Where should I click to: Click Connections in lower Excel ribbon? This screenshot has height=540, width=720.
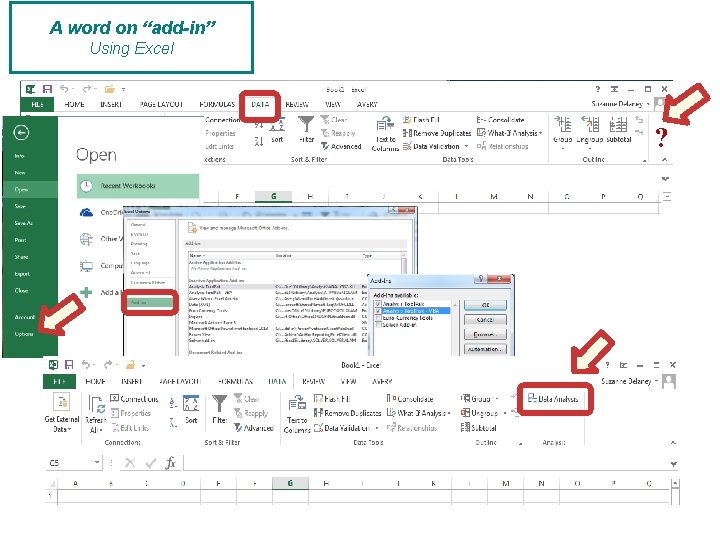134,399
